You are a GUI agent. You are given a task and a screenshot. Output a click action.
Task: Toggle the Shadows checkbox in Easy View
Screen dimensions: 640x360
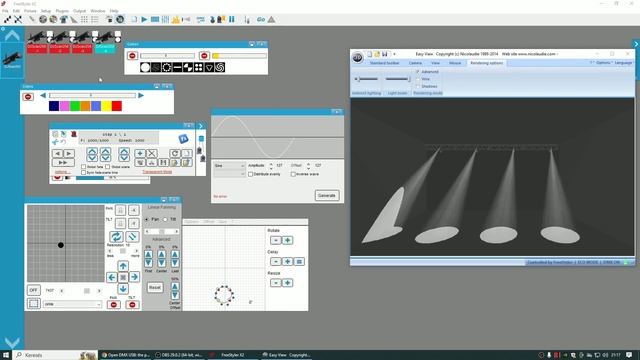418,86
